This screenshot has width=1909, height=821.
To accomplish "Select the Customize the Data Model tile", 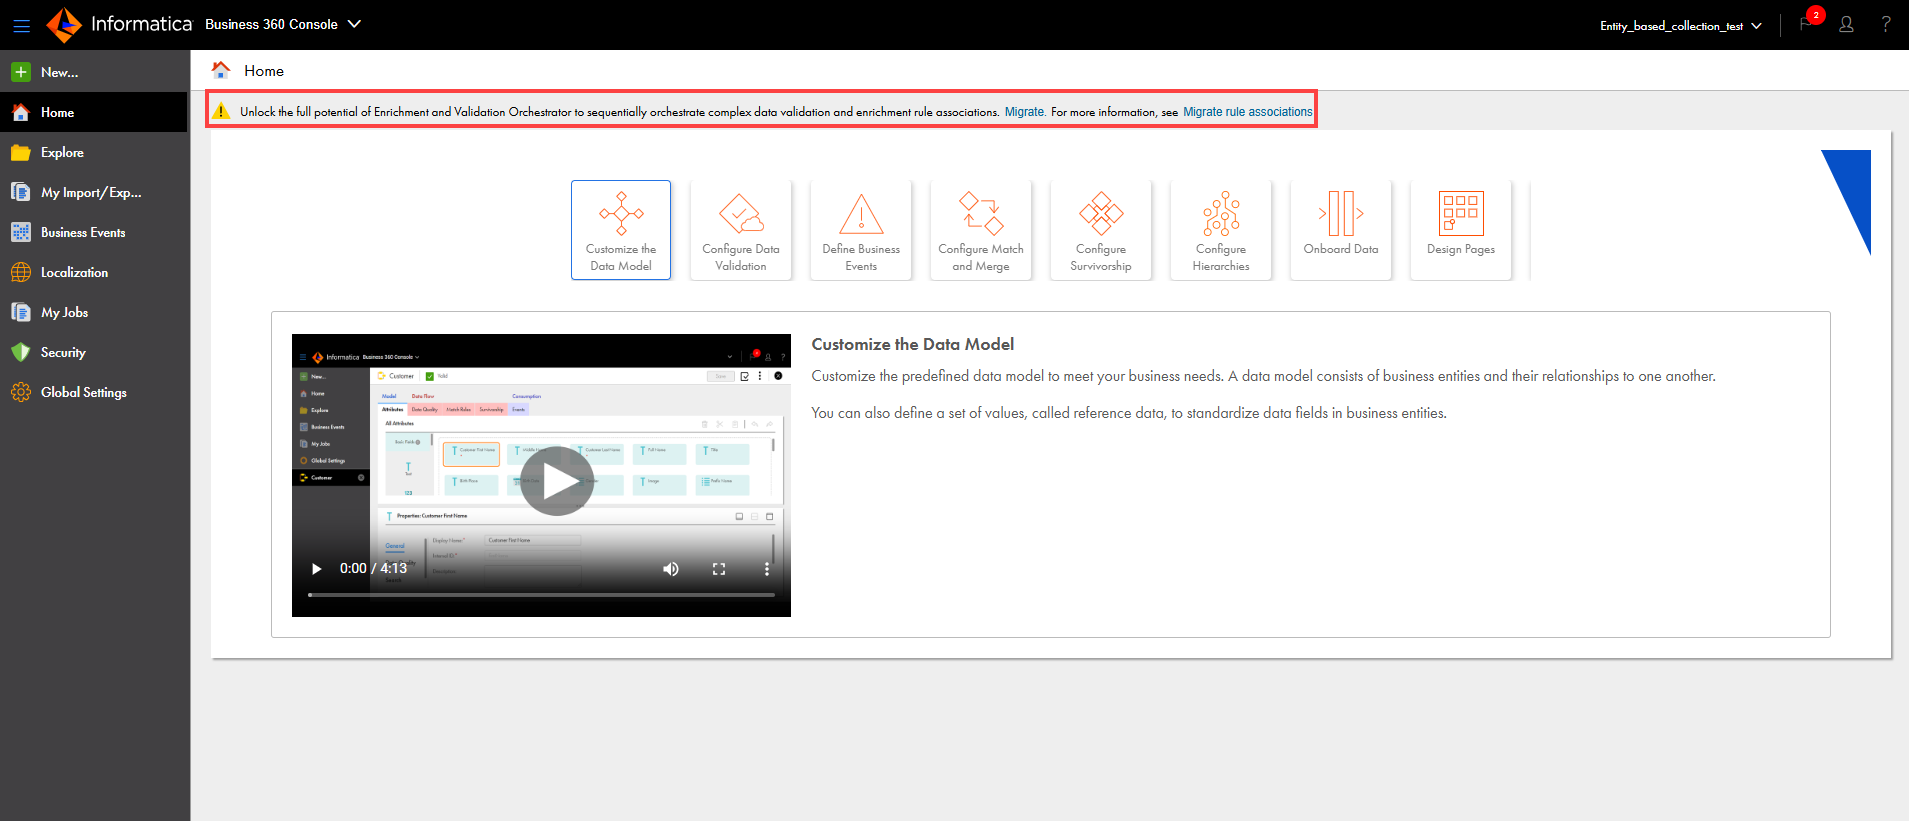I will pyautogui.click(x=621, y=230).
